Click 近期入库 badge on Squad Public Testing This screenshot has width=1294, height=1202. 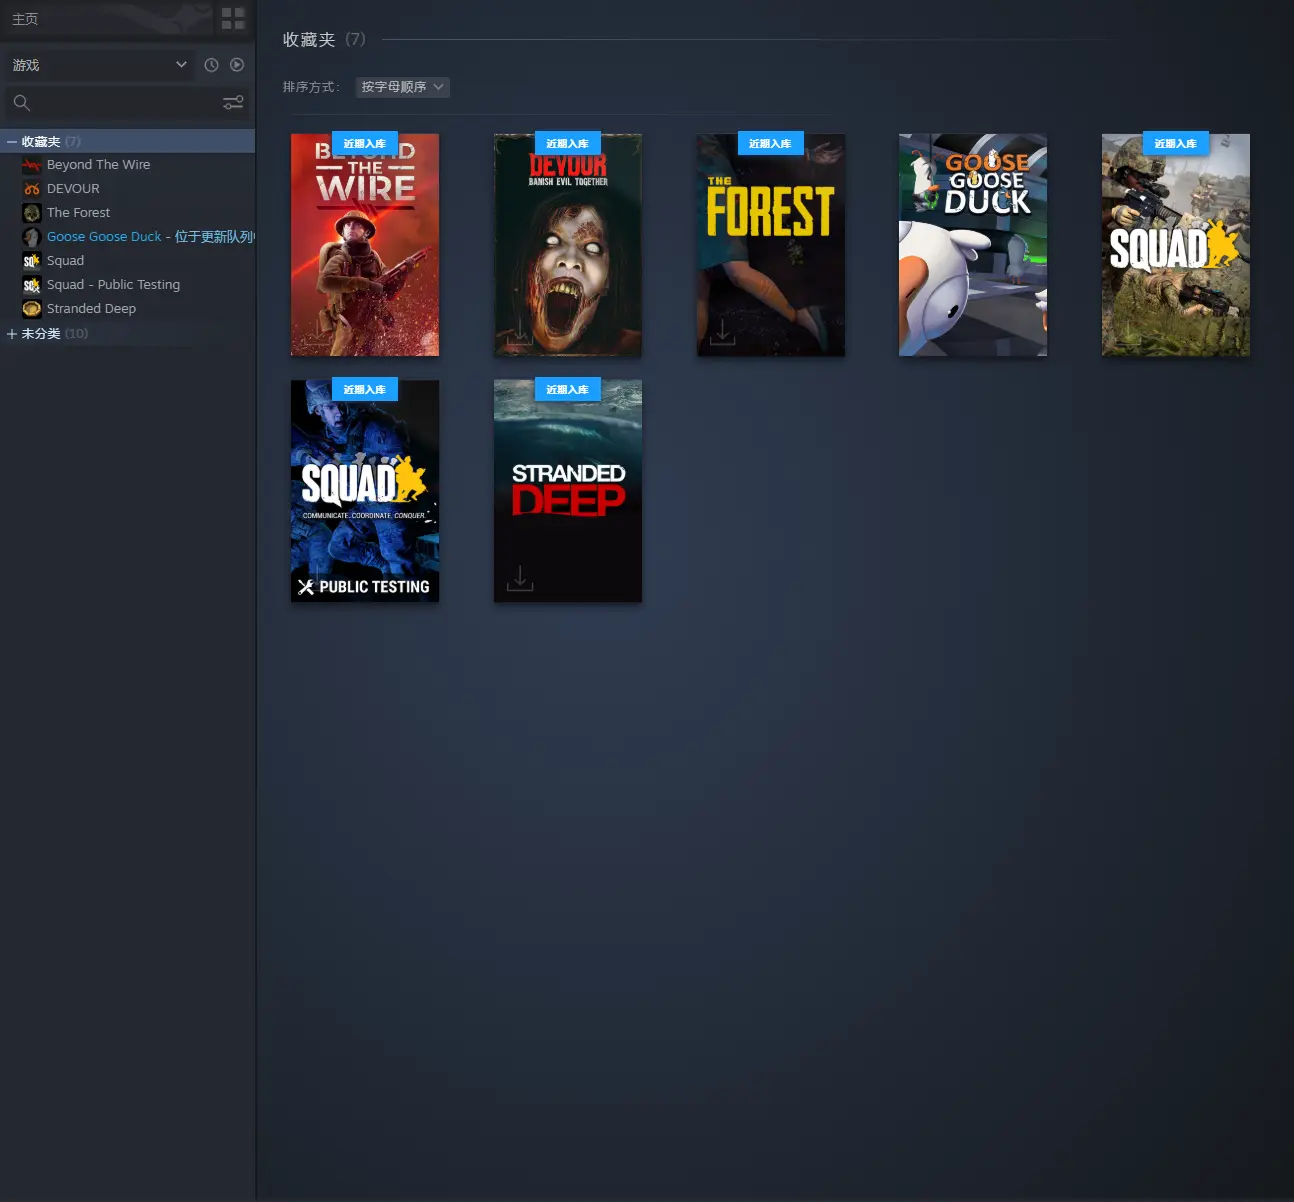coord(365,389)
